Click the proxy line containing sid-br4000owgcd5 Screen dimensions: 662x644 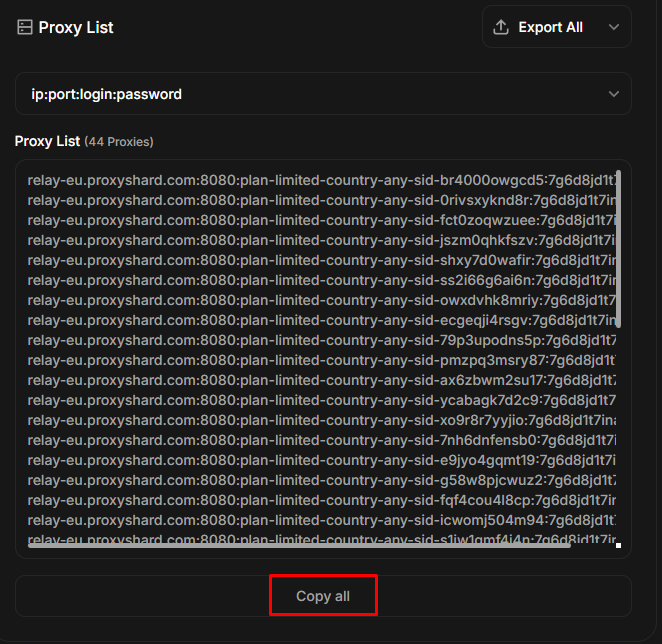pyautogui.click(x=320, y=180)
